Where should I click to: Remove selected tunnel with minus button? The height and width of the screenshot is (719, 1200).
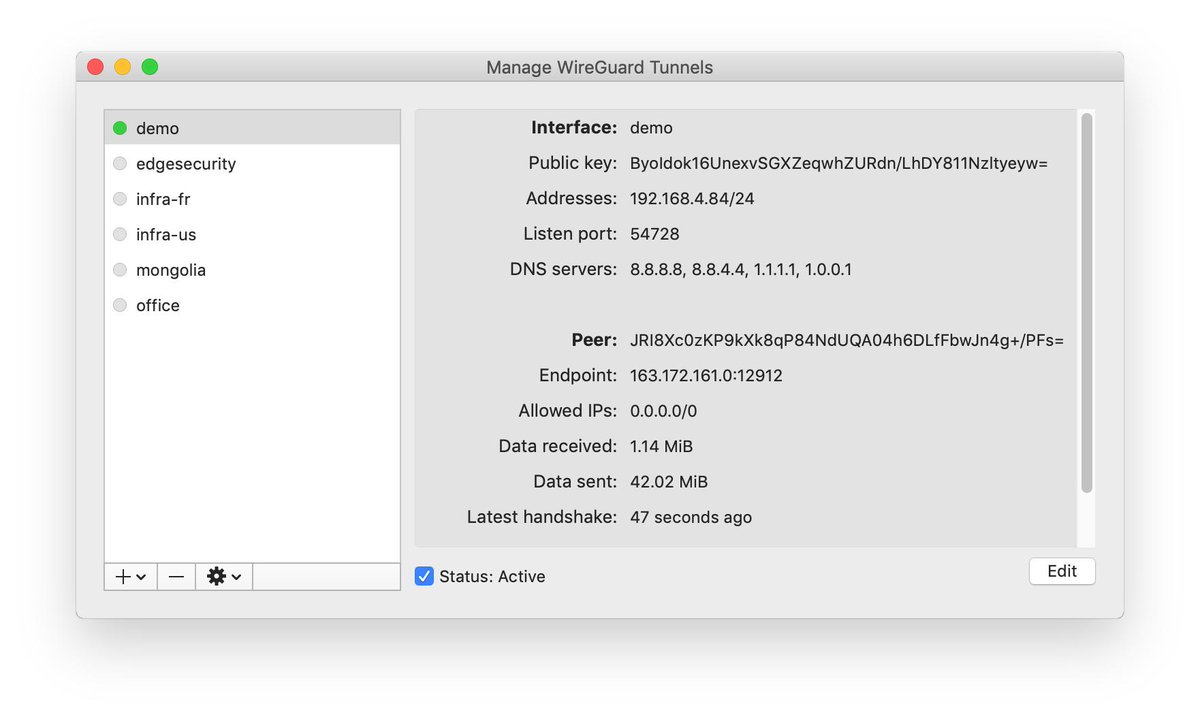click(176, 577)
